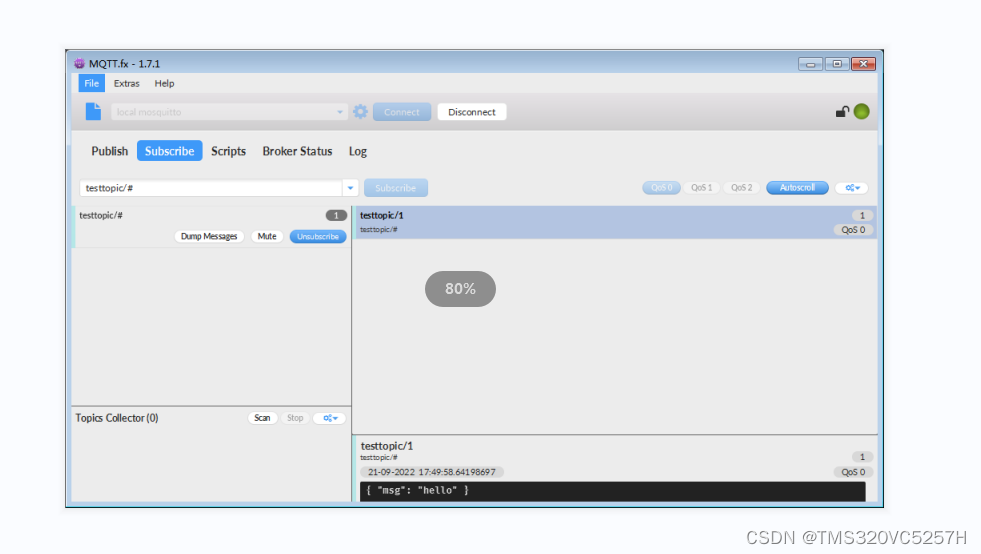Toggle the Autoscroll button
981x554 pixels.
(797, 188)
